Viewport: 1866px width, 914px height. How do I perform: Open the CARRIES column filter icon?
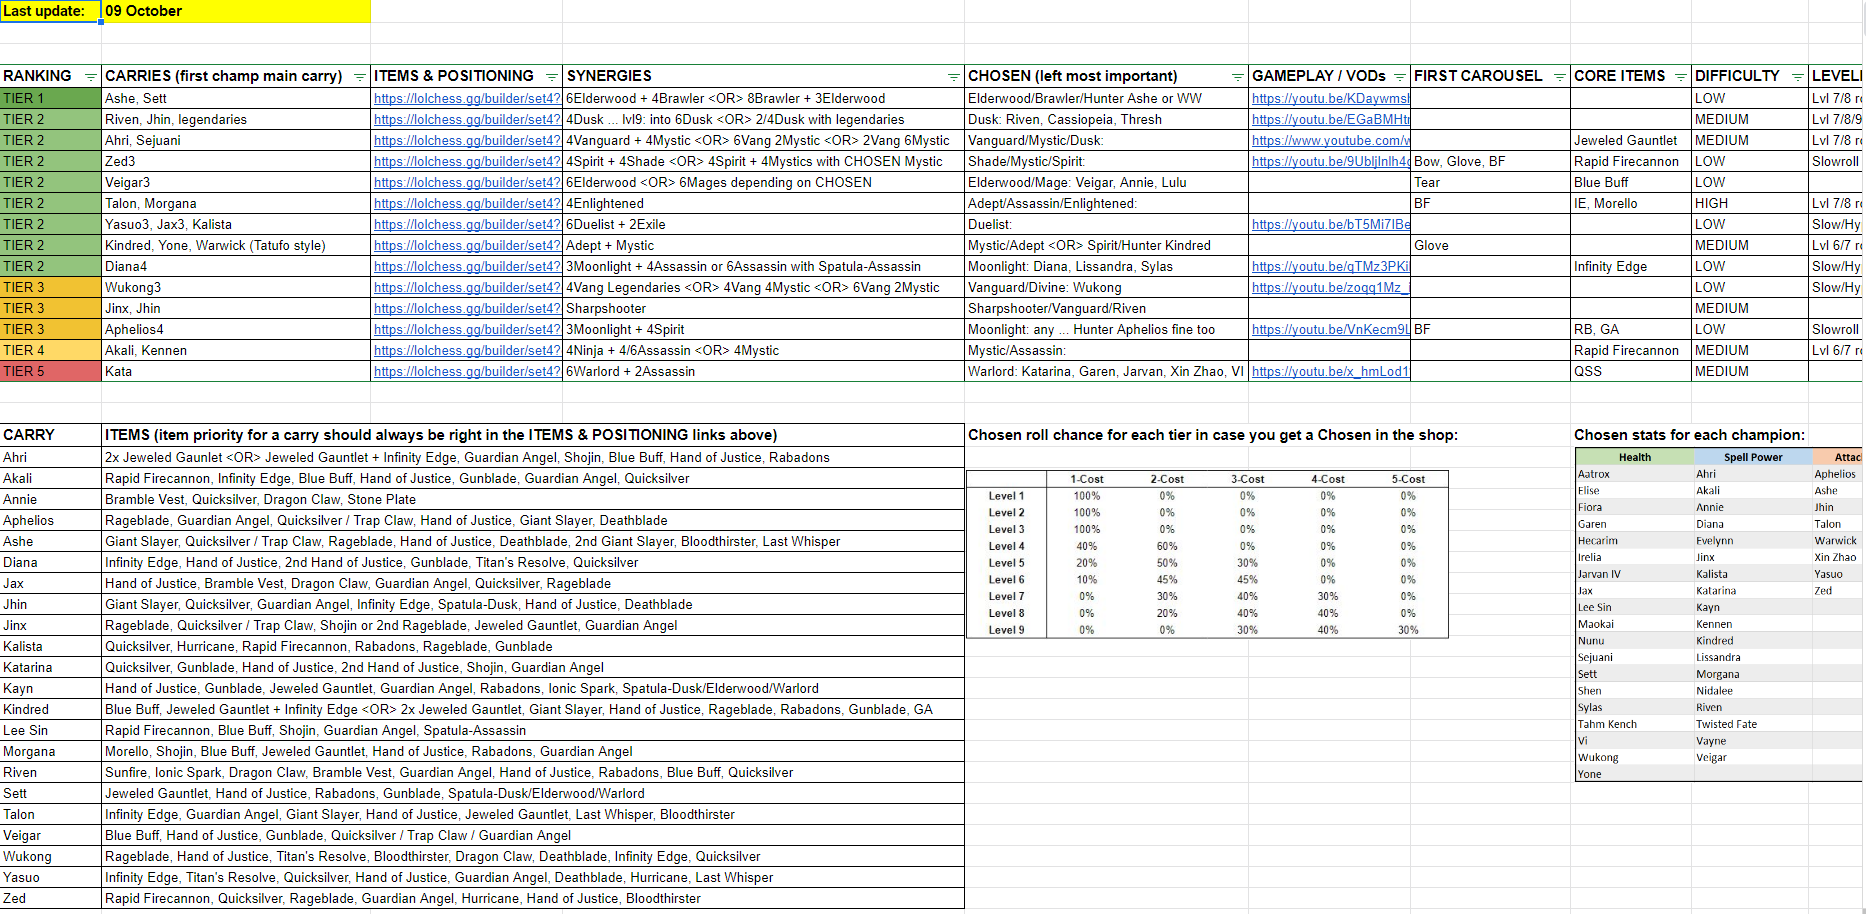pos(360,77)
